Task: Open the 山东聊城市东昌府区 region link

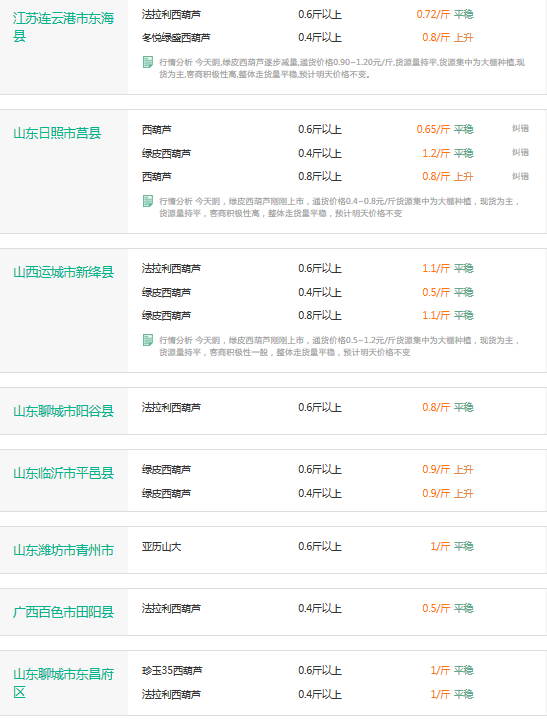Action: pyautogui.click(x=63, y=683)
